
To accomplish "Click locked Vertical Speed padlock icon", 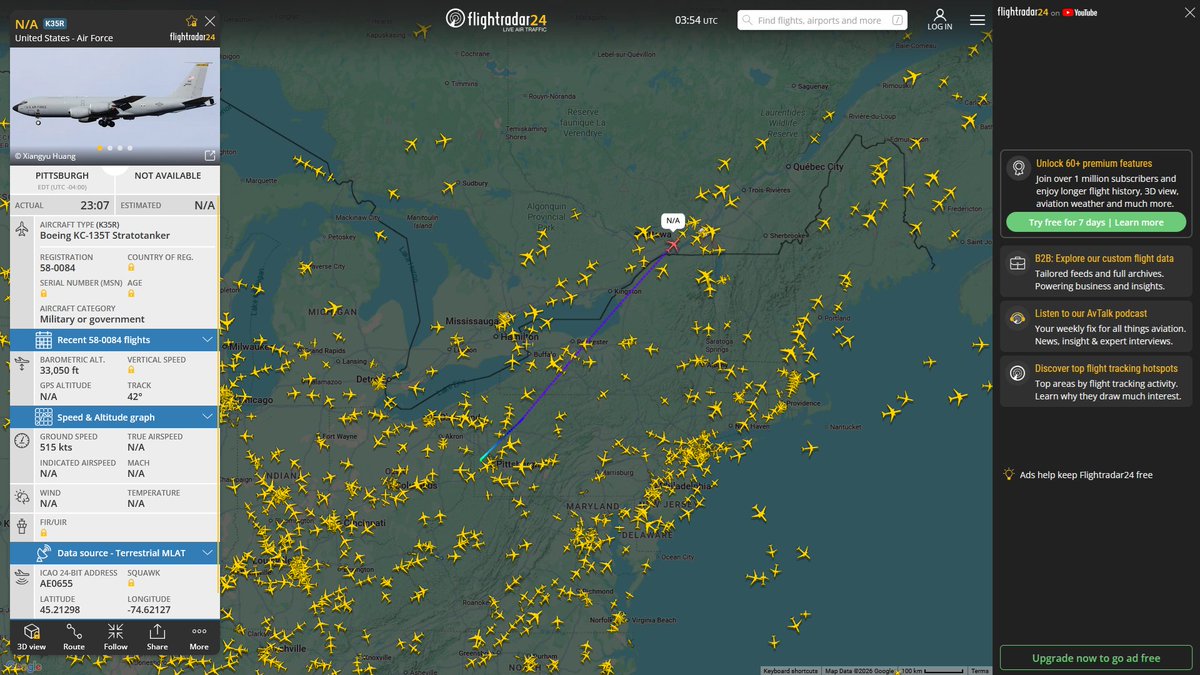I will [131, 371].
